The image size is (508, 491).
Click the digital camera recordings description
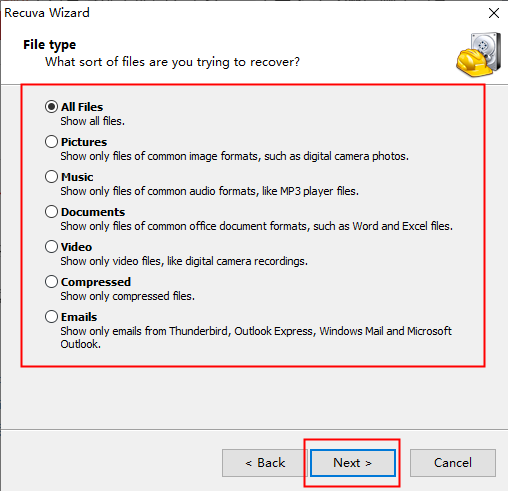click(184, 261)
